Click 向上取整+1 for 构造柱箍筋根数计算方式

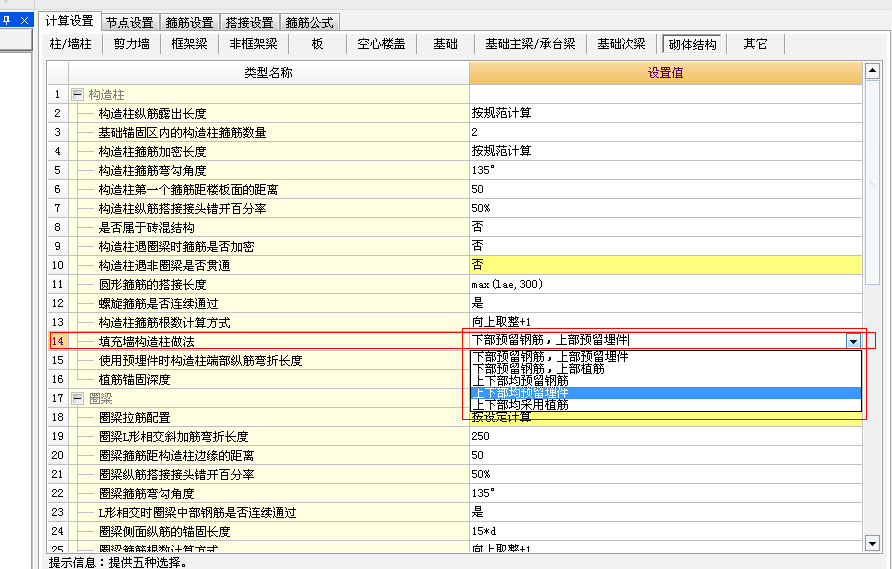point(666,322)
